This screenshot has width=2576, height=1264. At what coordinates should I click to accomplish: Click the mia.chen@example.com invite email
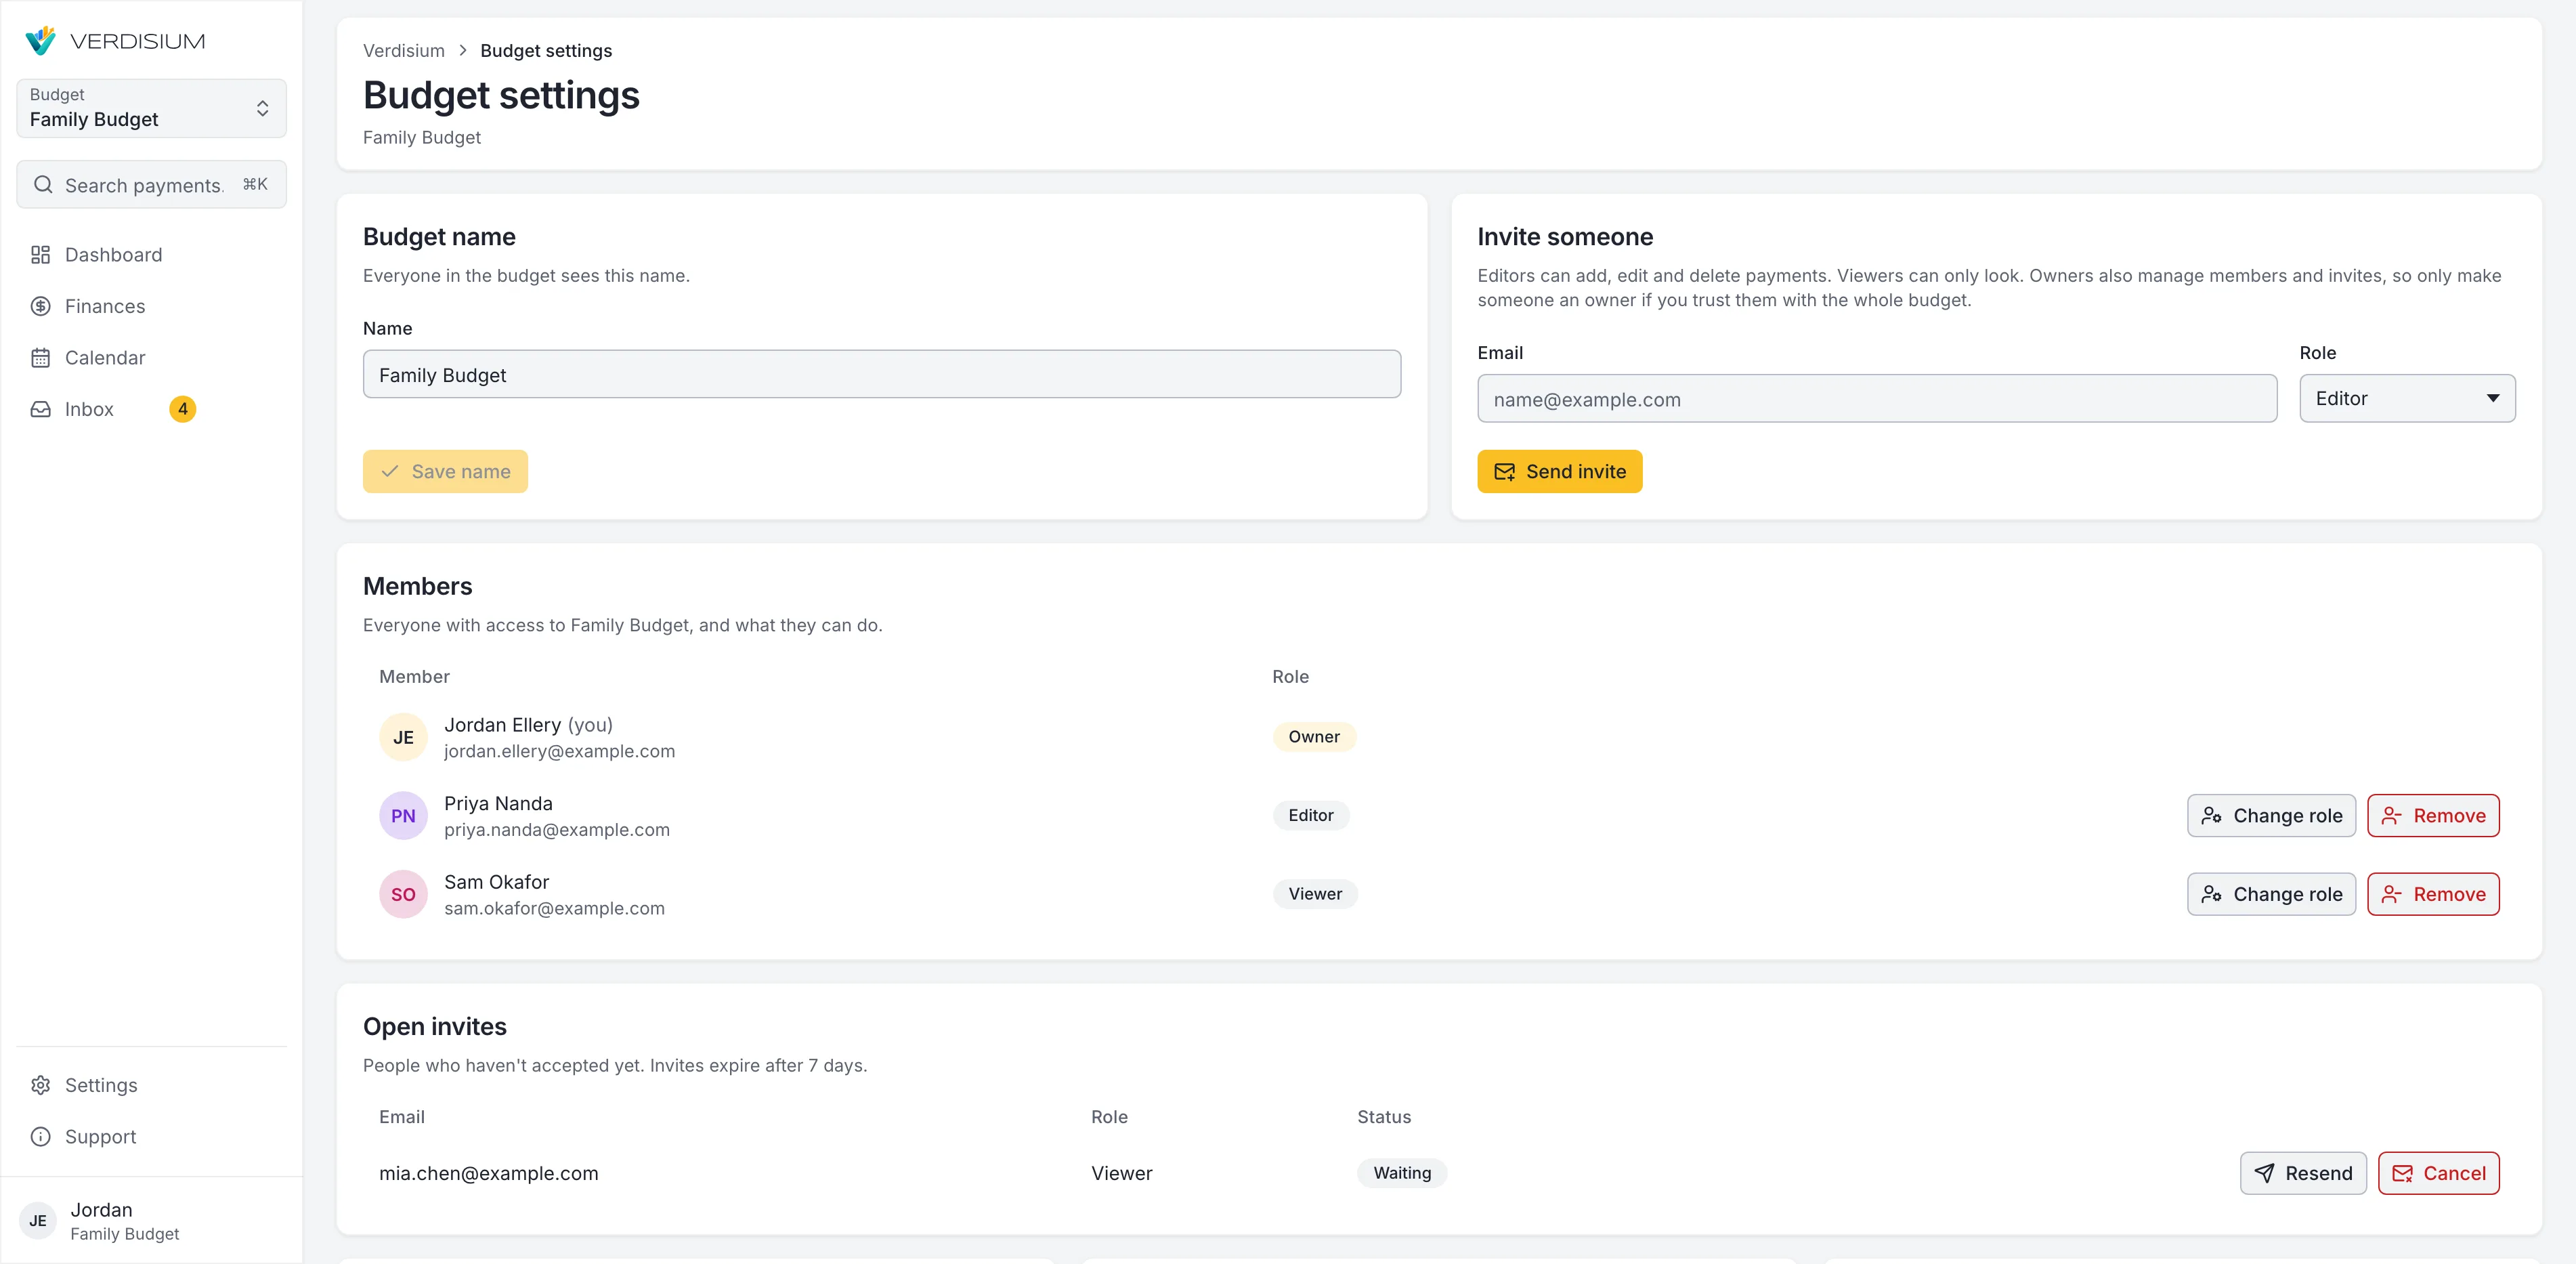tap(489, 1173)
